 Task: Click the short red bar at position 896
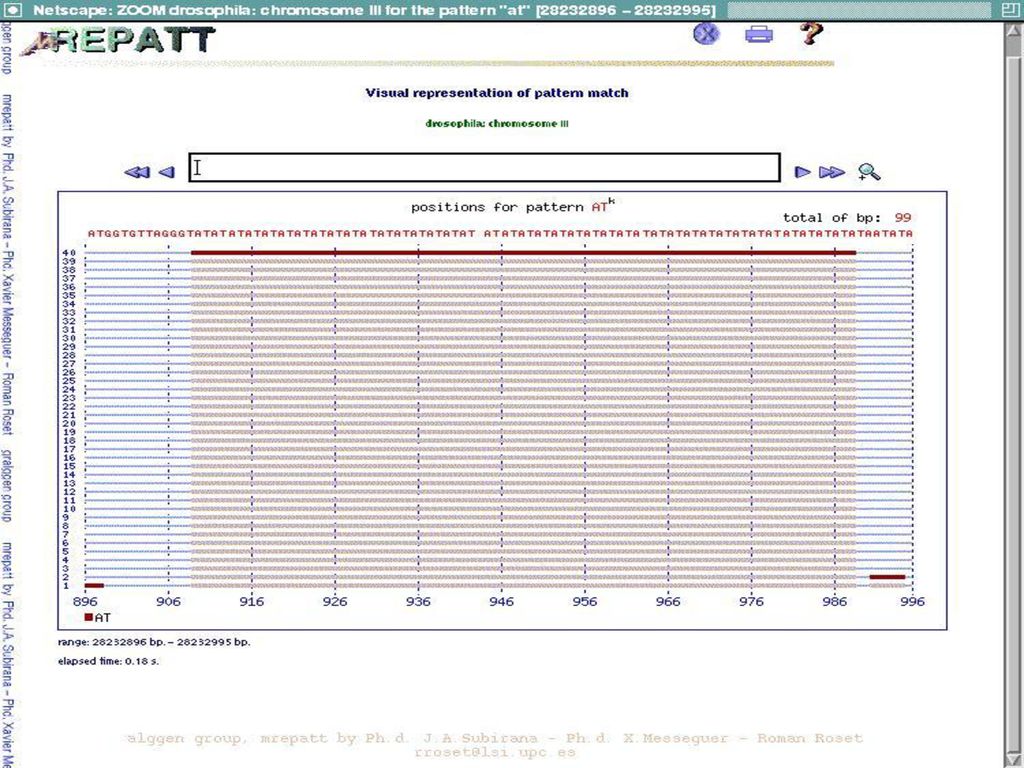tap(95, 586)
